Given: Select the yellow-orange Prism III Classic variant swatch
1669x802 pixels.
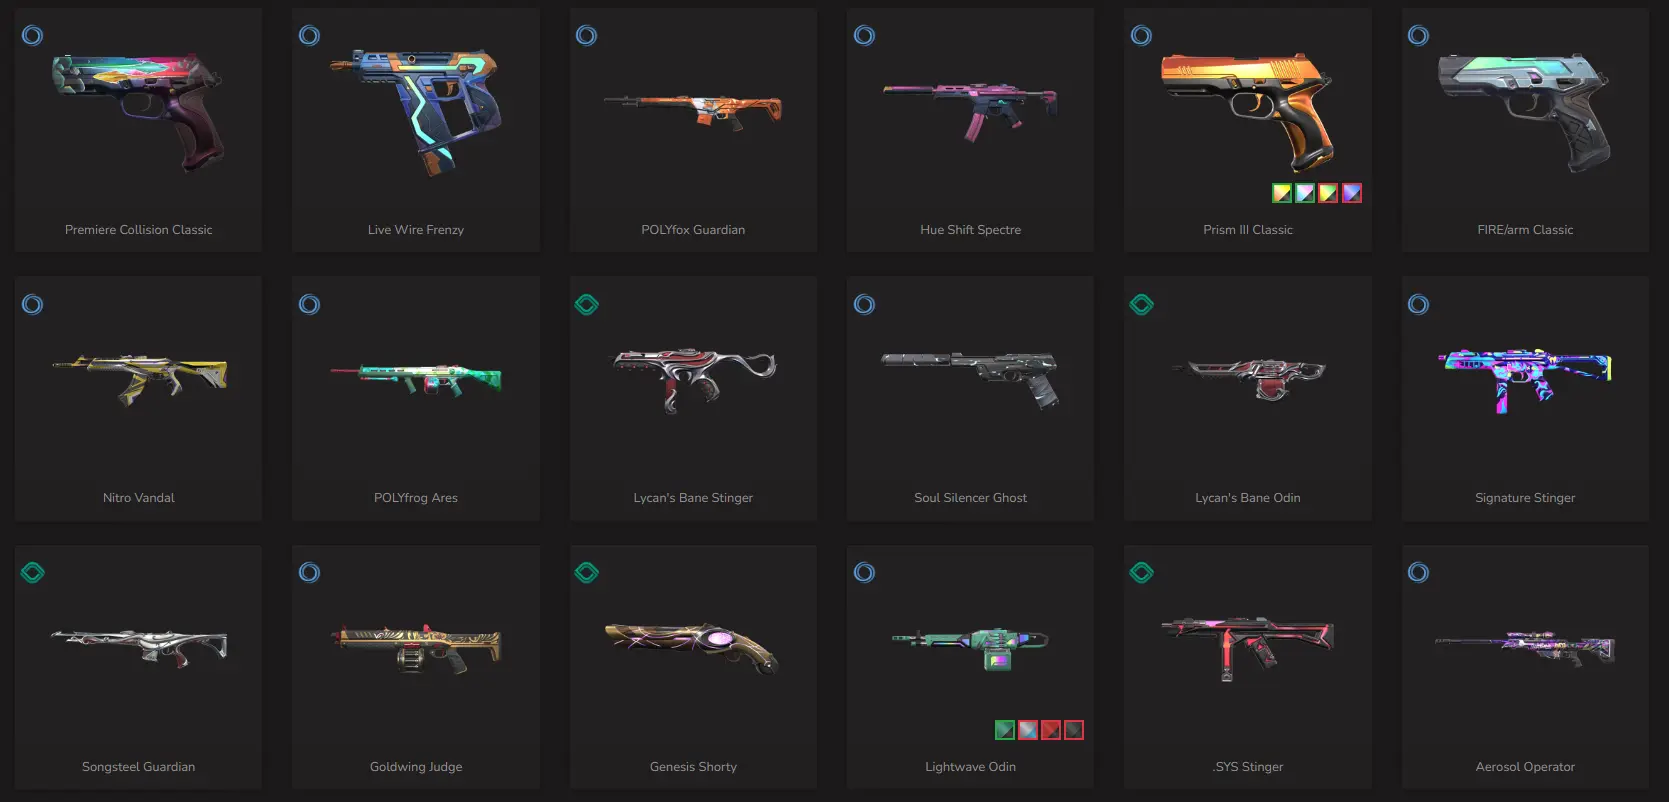Looking at the screenshot, I should [x=1282, y=193].
